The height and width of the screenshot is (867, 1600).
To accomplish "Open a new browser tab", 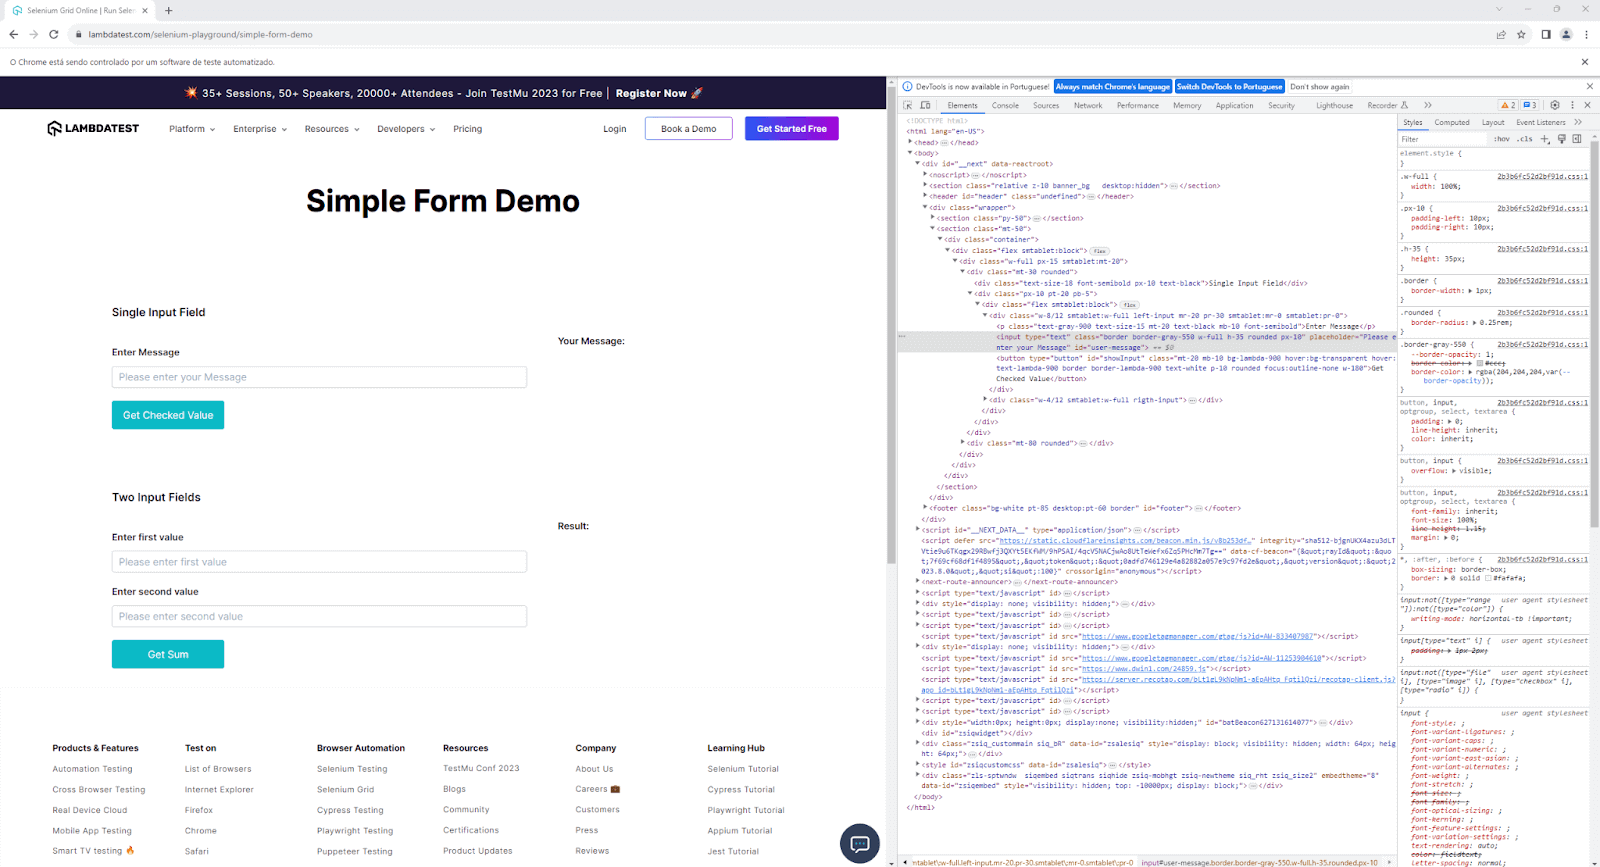I will pyautogui.click(x=168, y=10).
